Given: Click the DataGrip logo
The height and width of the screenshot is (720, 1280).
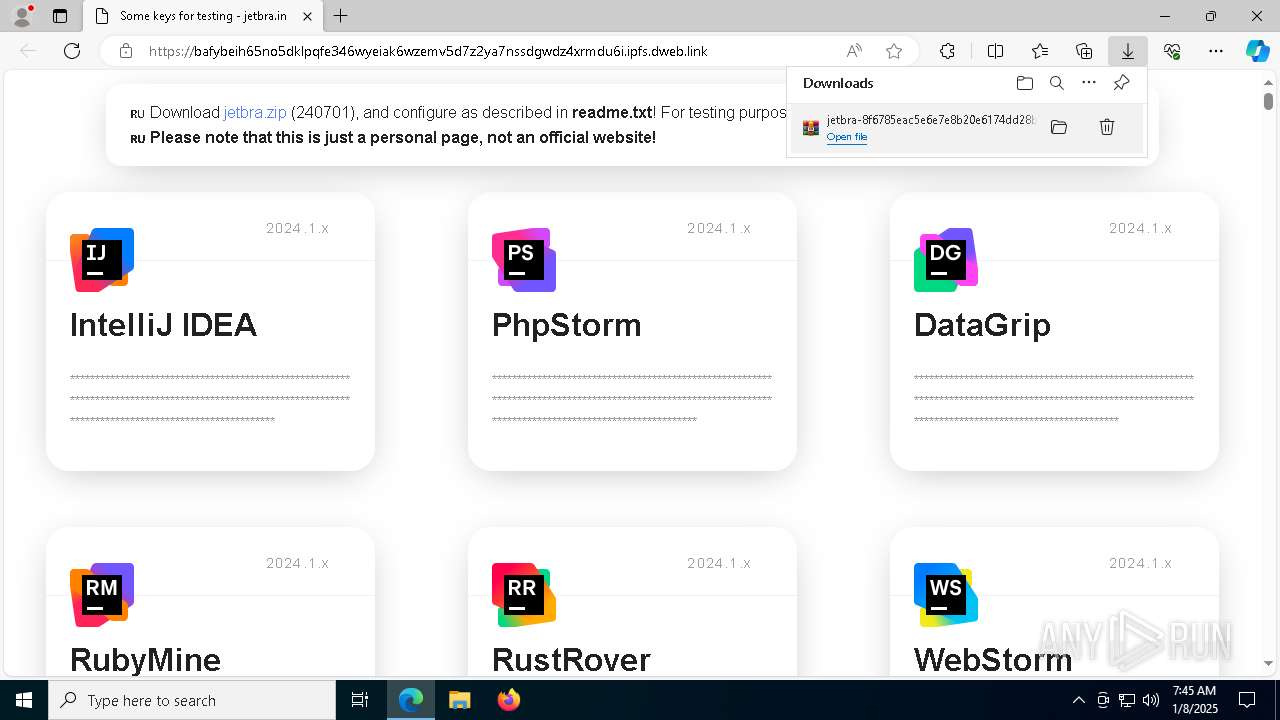Looking at the screenshot, I should [x=946, y=260].
